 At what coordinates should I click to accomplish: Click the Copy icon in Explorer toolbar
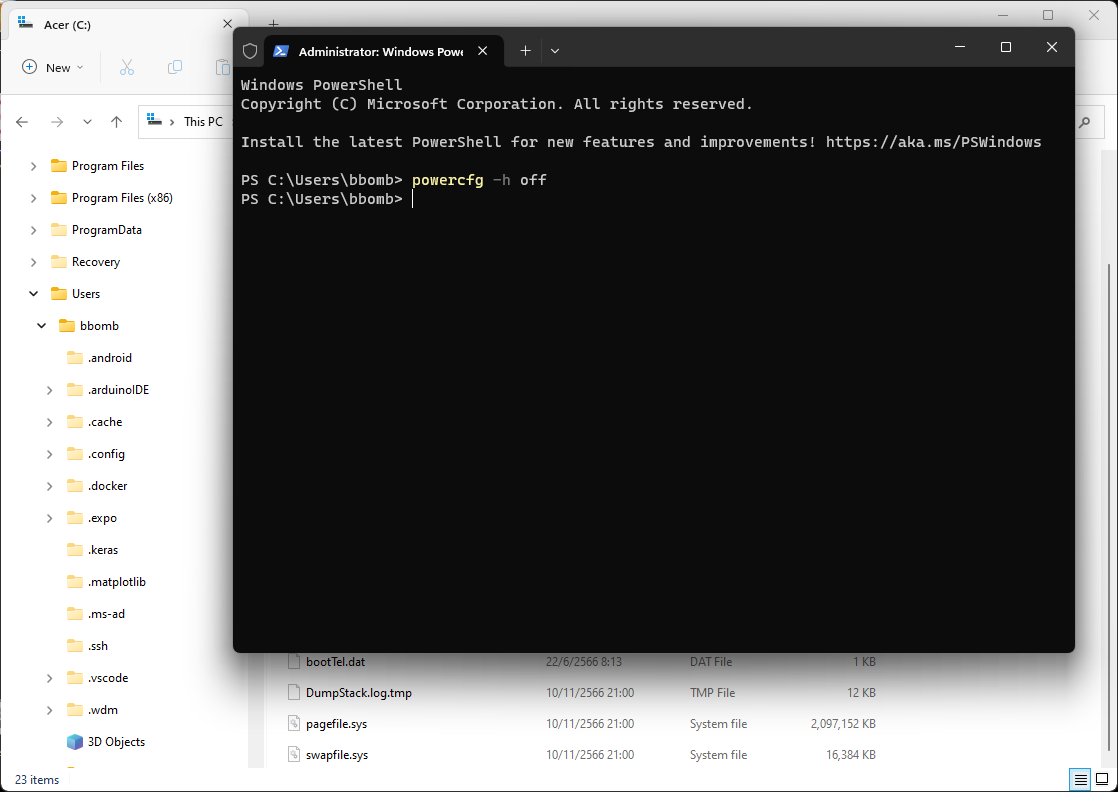(x=175, y=67)
